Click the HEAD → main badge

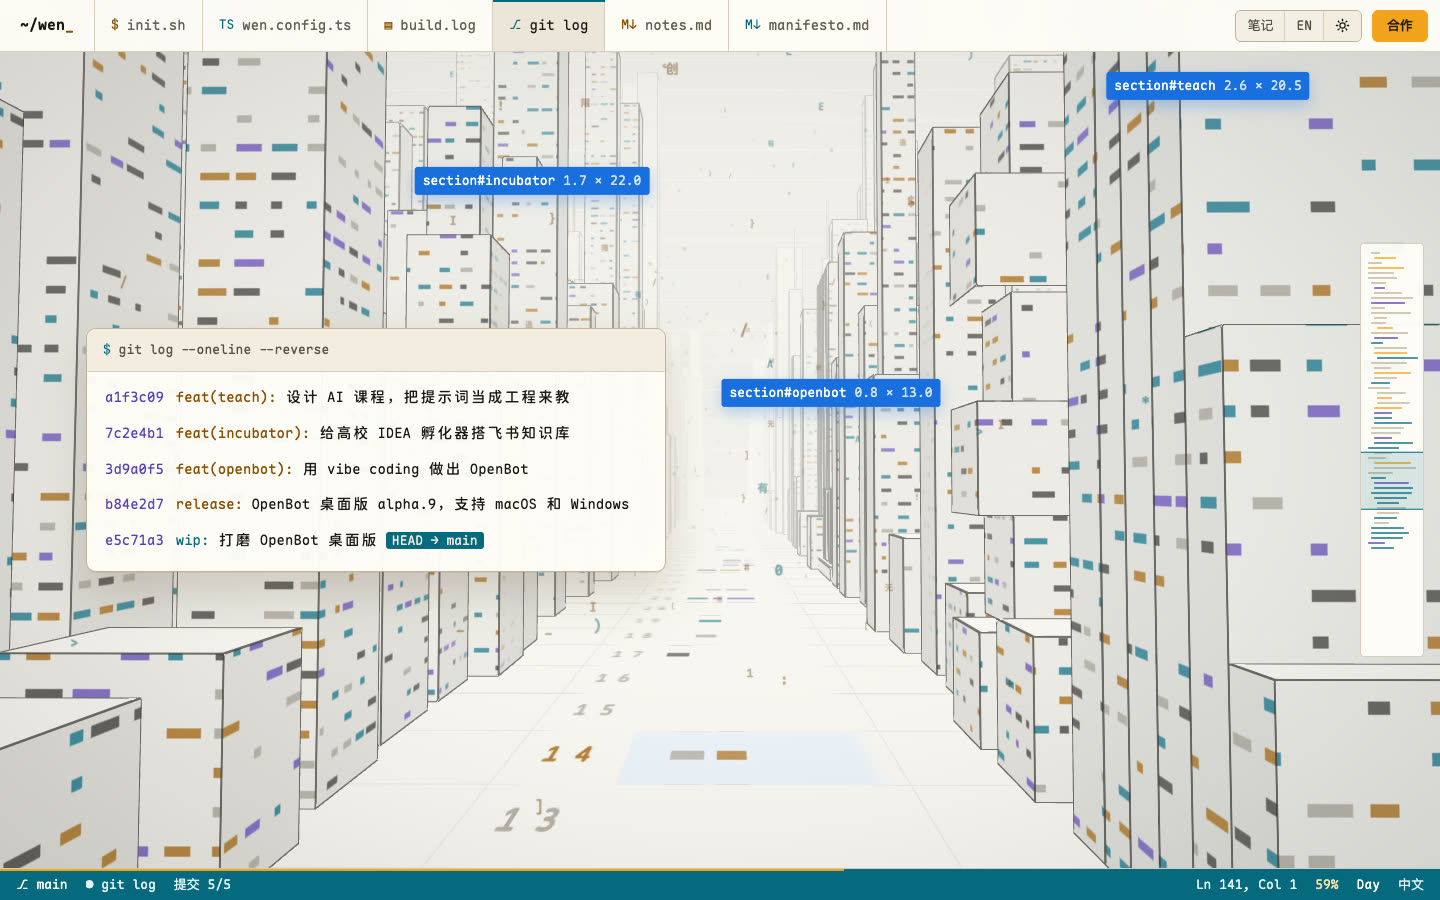[x=435, y=540]
